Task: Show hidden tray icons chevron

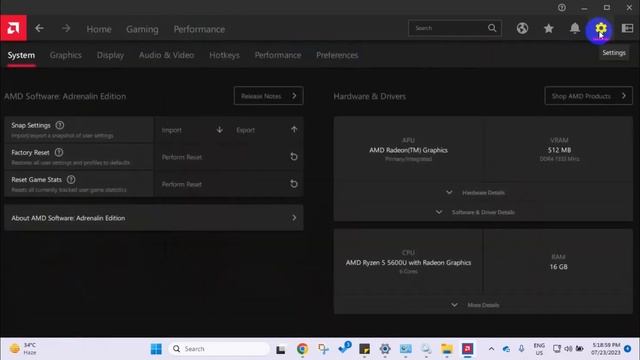Action: click(x=491, y=349)
